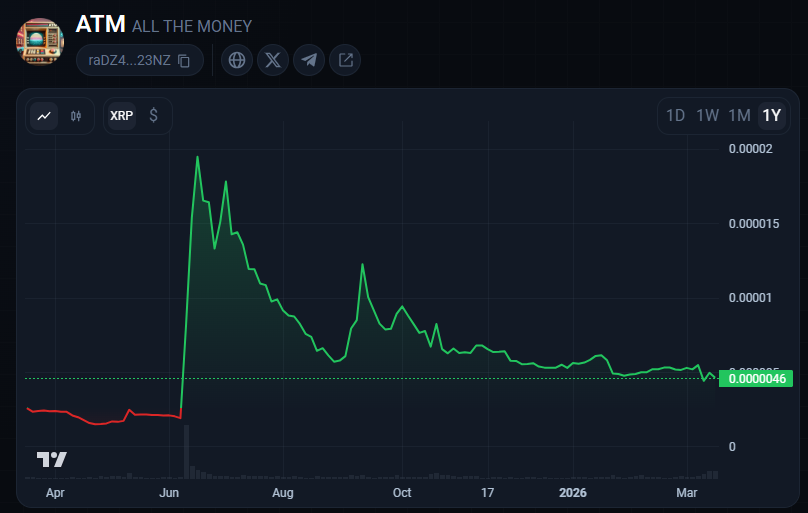Open the X (Twitter) profile link
Image resolution: width=808 pixels, height=513 pixels.
(273, 60)
